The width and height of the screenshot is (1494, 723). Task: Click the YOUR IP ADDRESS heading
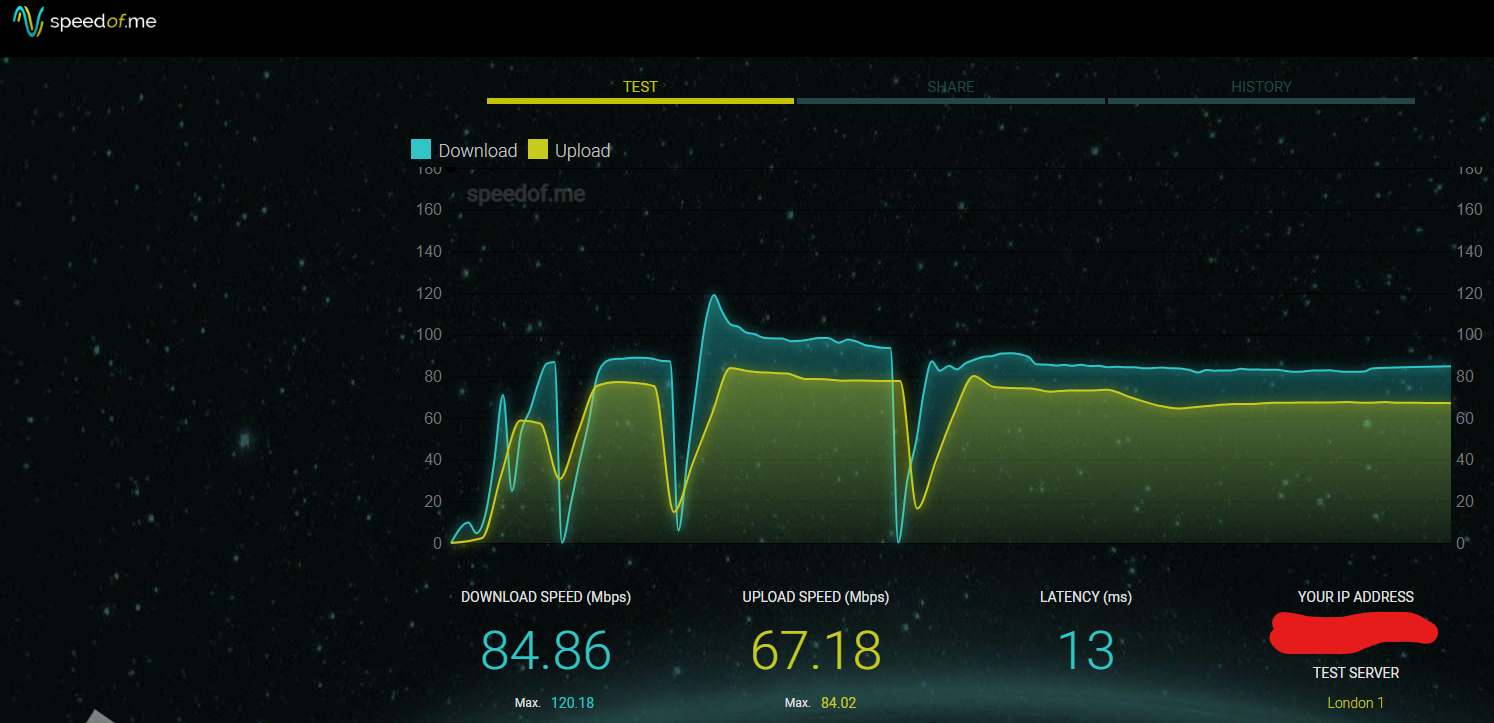click(1355, 597)
